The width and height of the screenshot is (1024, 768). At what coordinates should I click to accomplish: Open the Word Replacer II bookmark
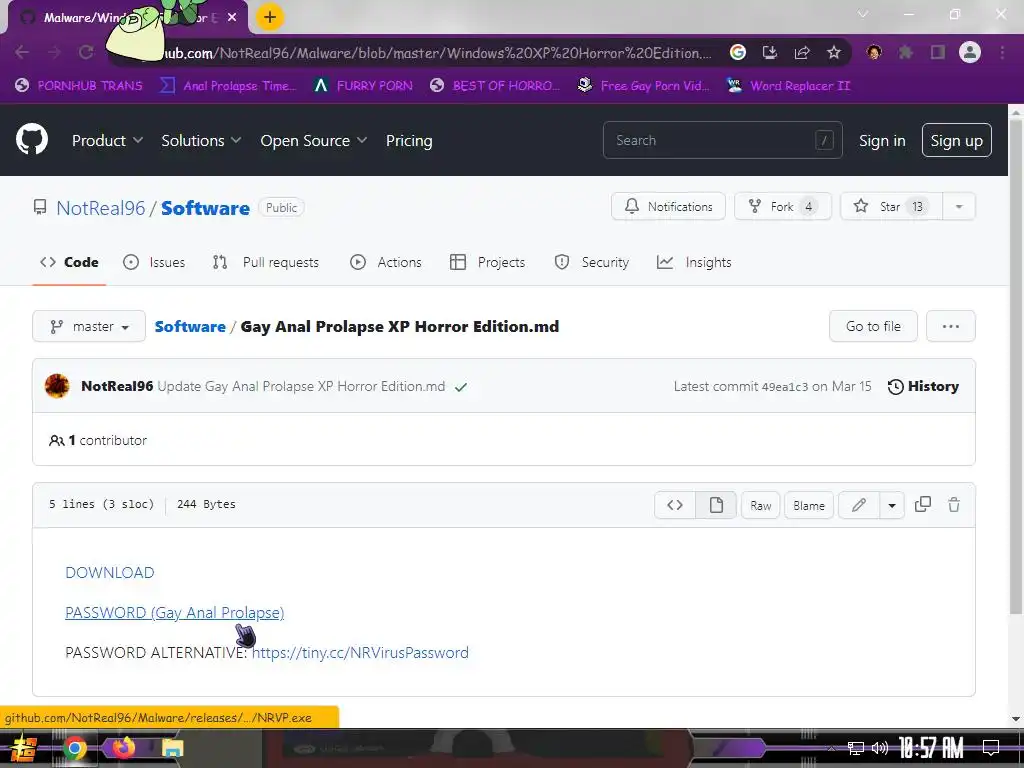tap(788, 86)
